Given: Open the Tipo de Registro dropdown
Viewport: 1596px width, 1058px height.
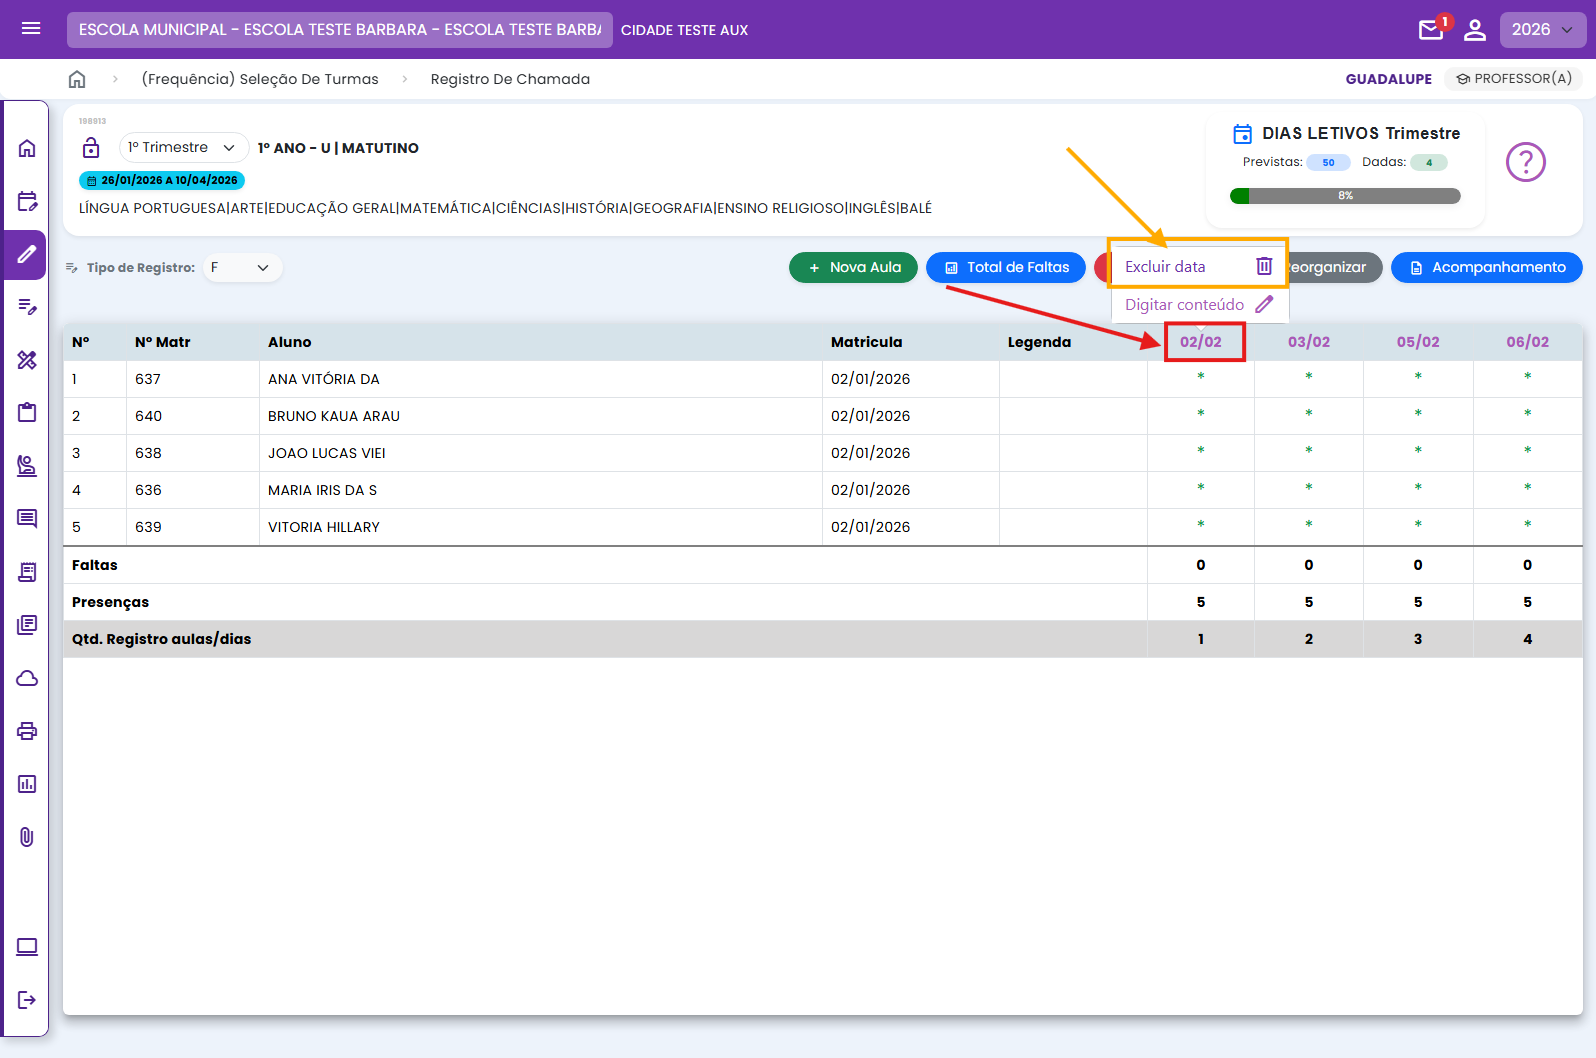Looking at the screenshot, I should pos(242,268).
